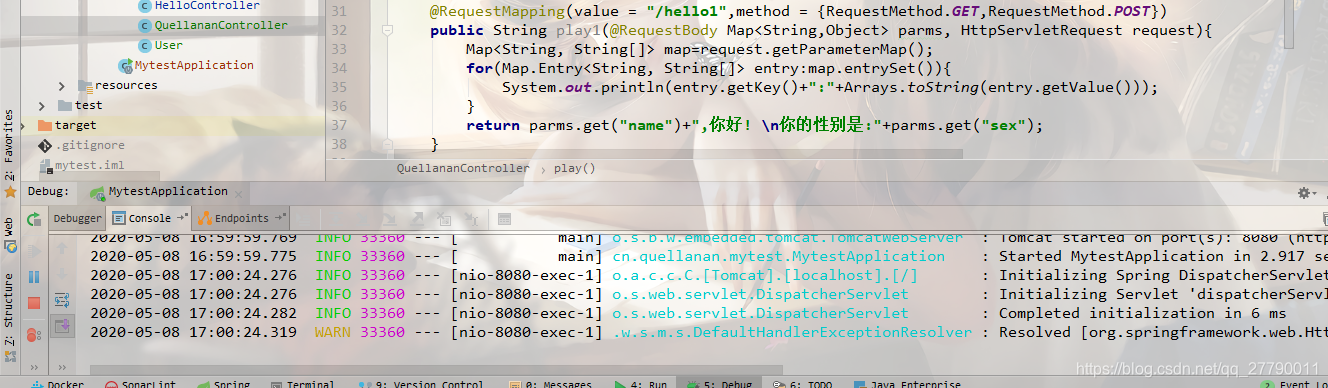Viewport: 1328px width, 388px height.
Task: Click the Drop Frame debug toolbar icon
Action: tap(444, 218)
